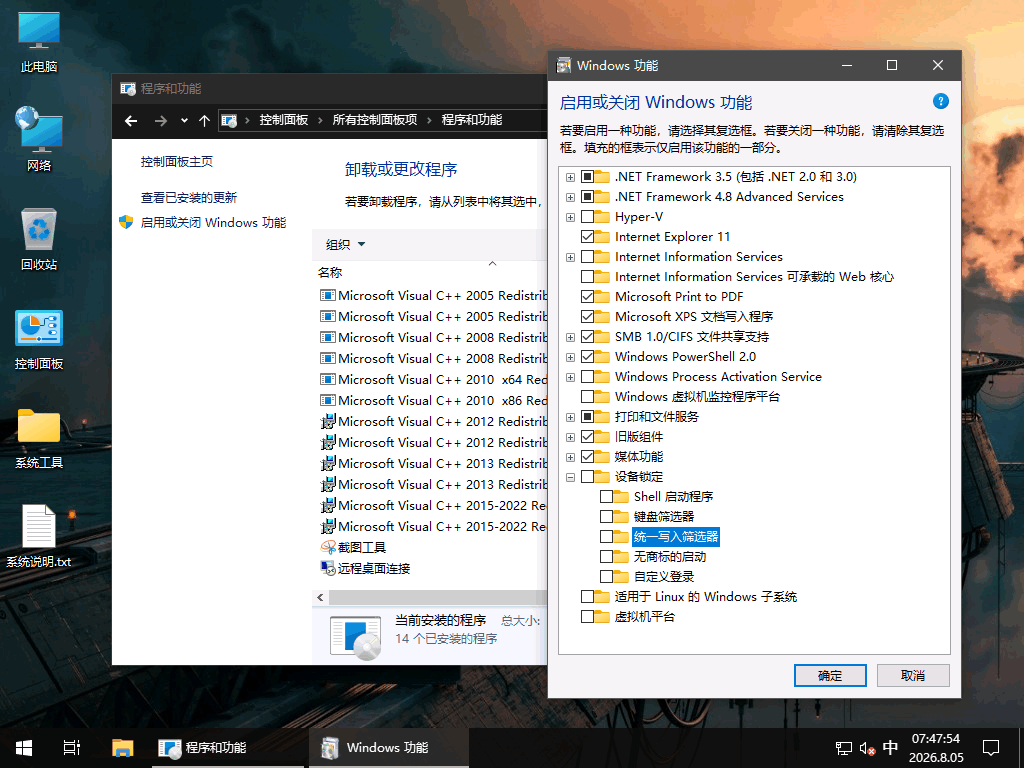The image size is (1024, 768).
Task: Click the network tray icon
Action: coord(844,748)
